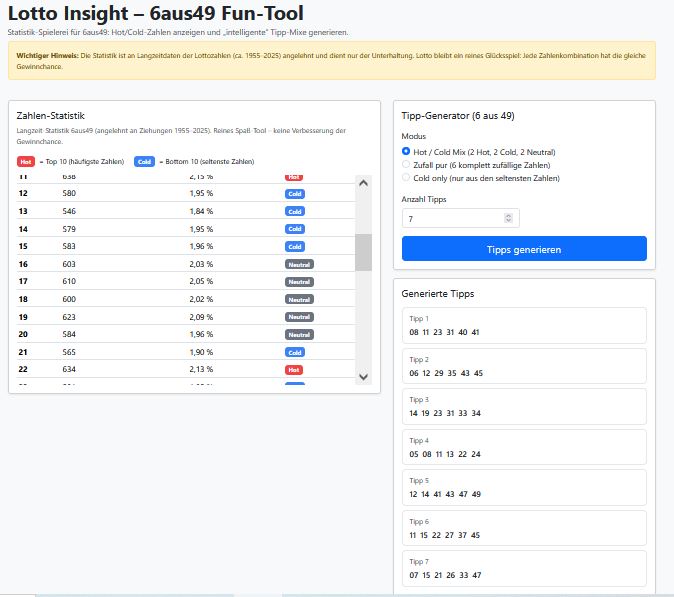Select the Zufall pur mode option
The image size is (674, 597).
[x=406, y=164]
